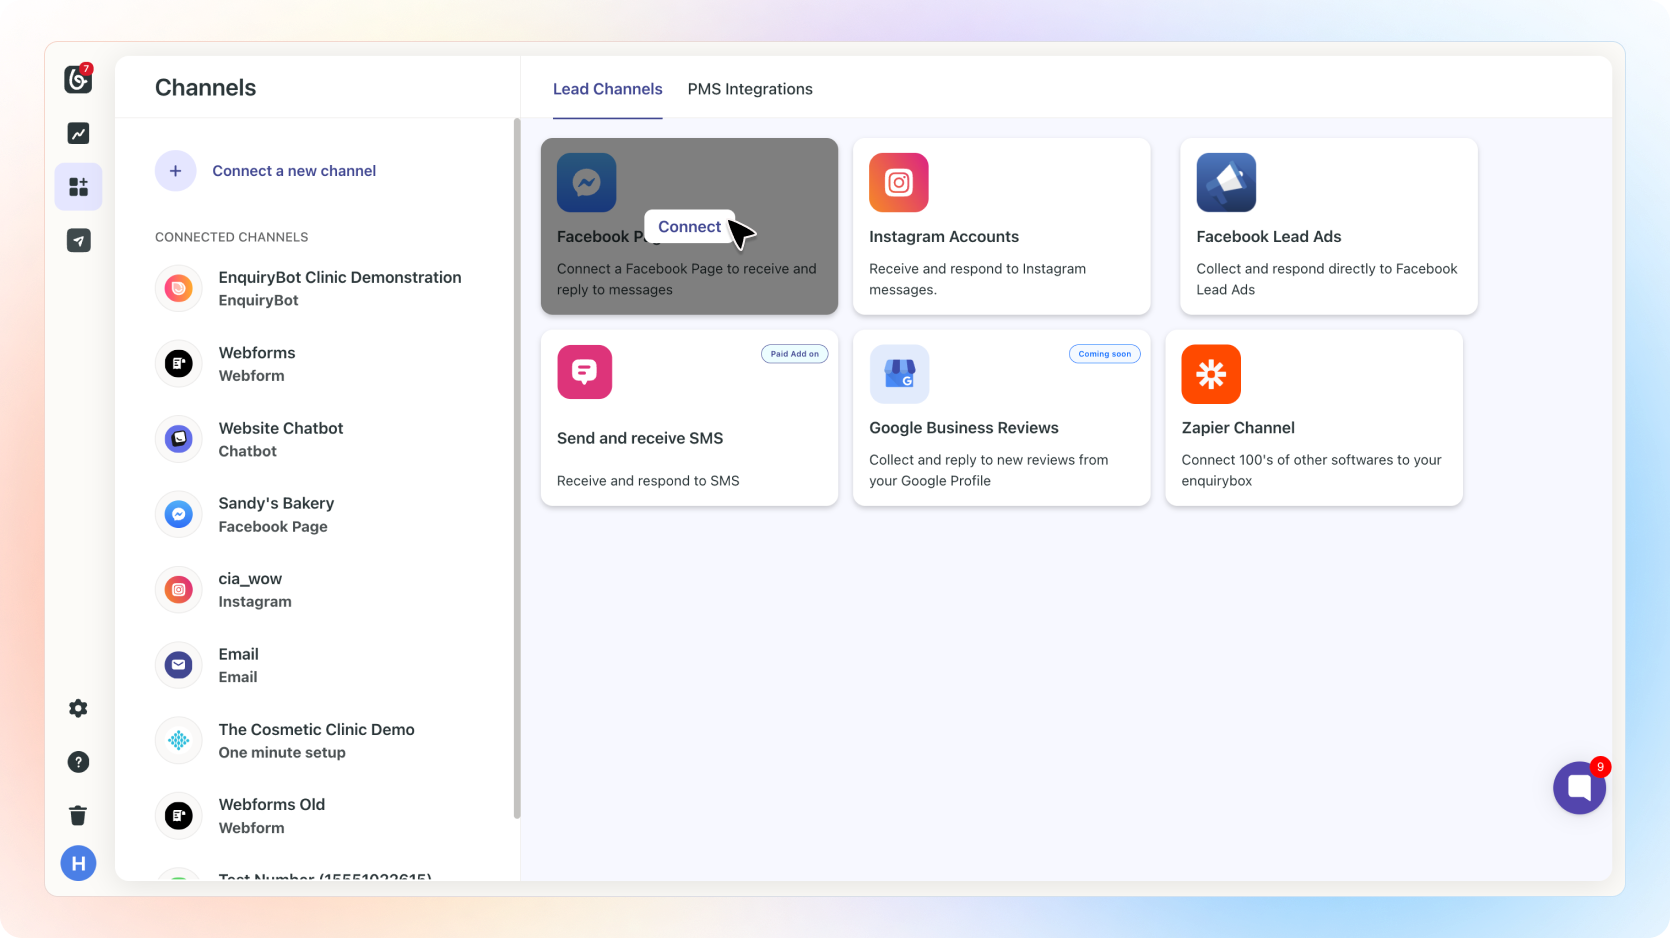
Task: Select Website Chatbot channel name
Action: [281, 428]
